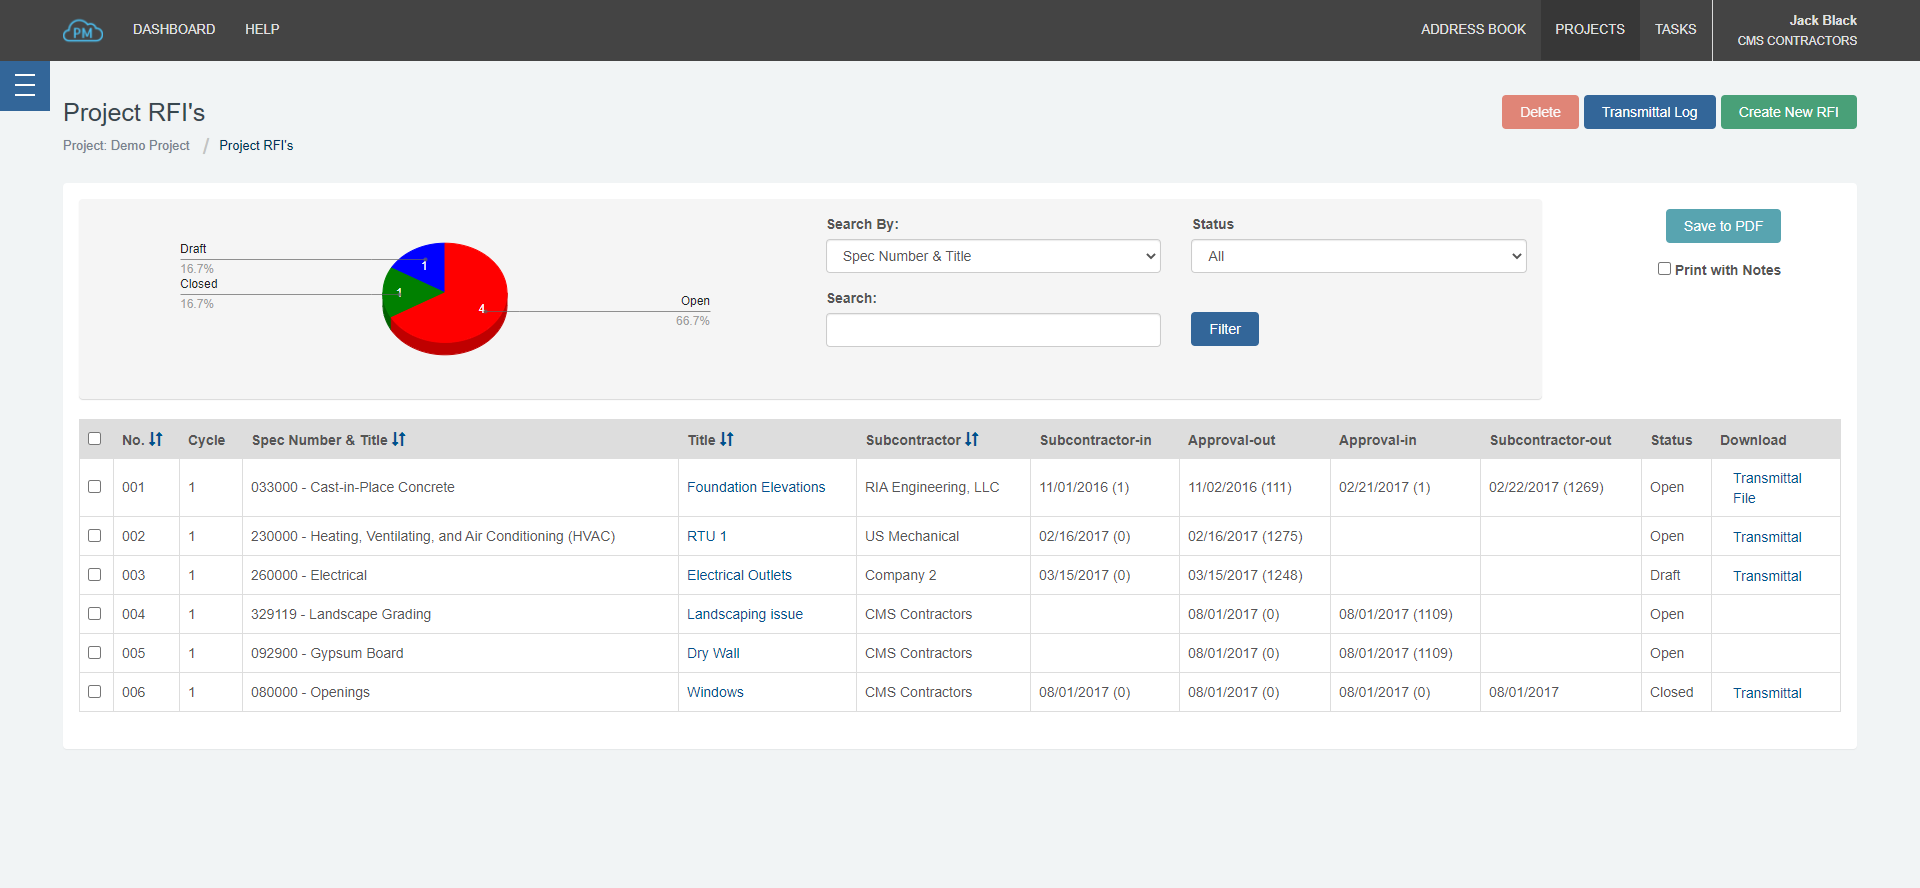Click the Subcontractor-out column header
Viewport: 1920px width, 888px height.
(x=1550, y=440)
